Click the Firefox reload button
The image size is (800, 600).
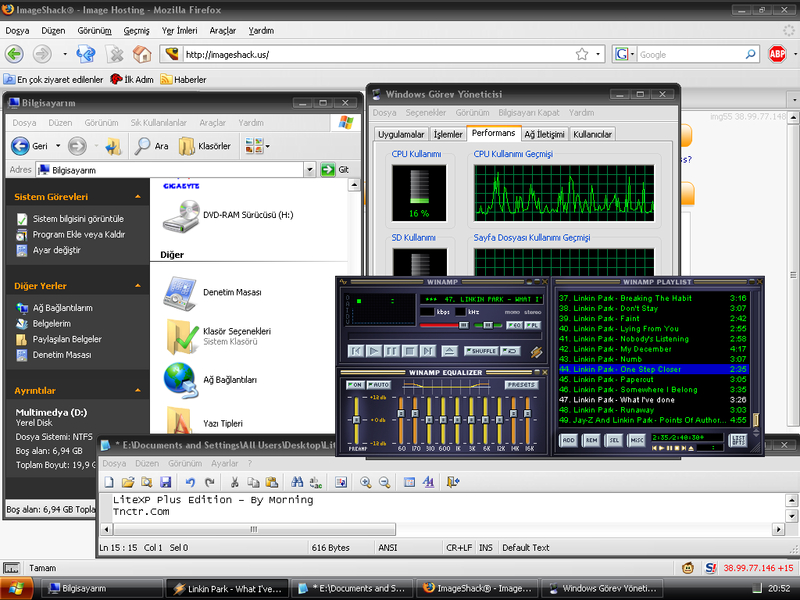pos(86,54)
